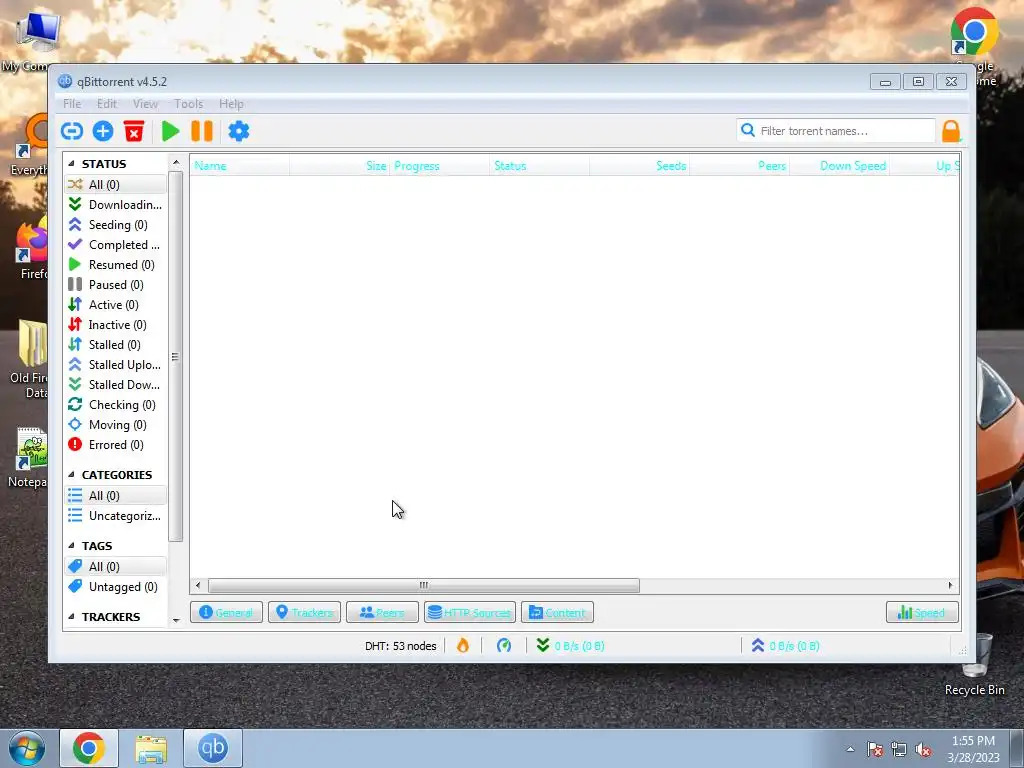Select Inactive (0) filter

(116, 325)
